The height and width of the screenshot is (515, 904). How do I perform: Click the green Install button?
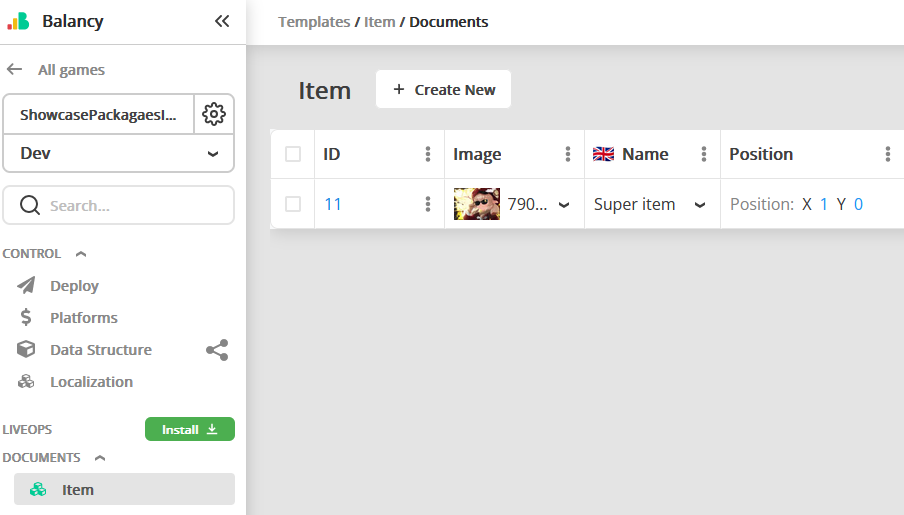pos(190,429)
